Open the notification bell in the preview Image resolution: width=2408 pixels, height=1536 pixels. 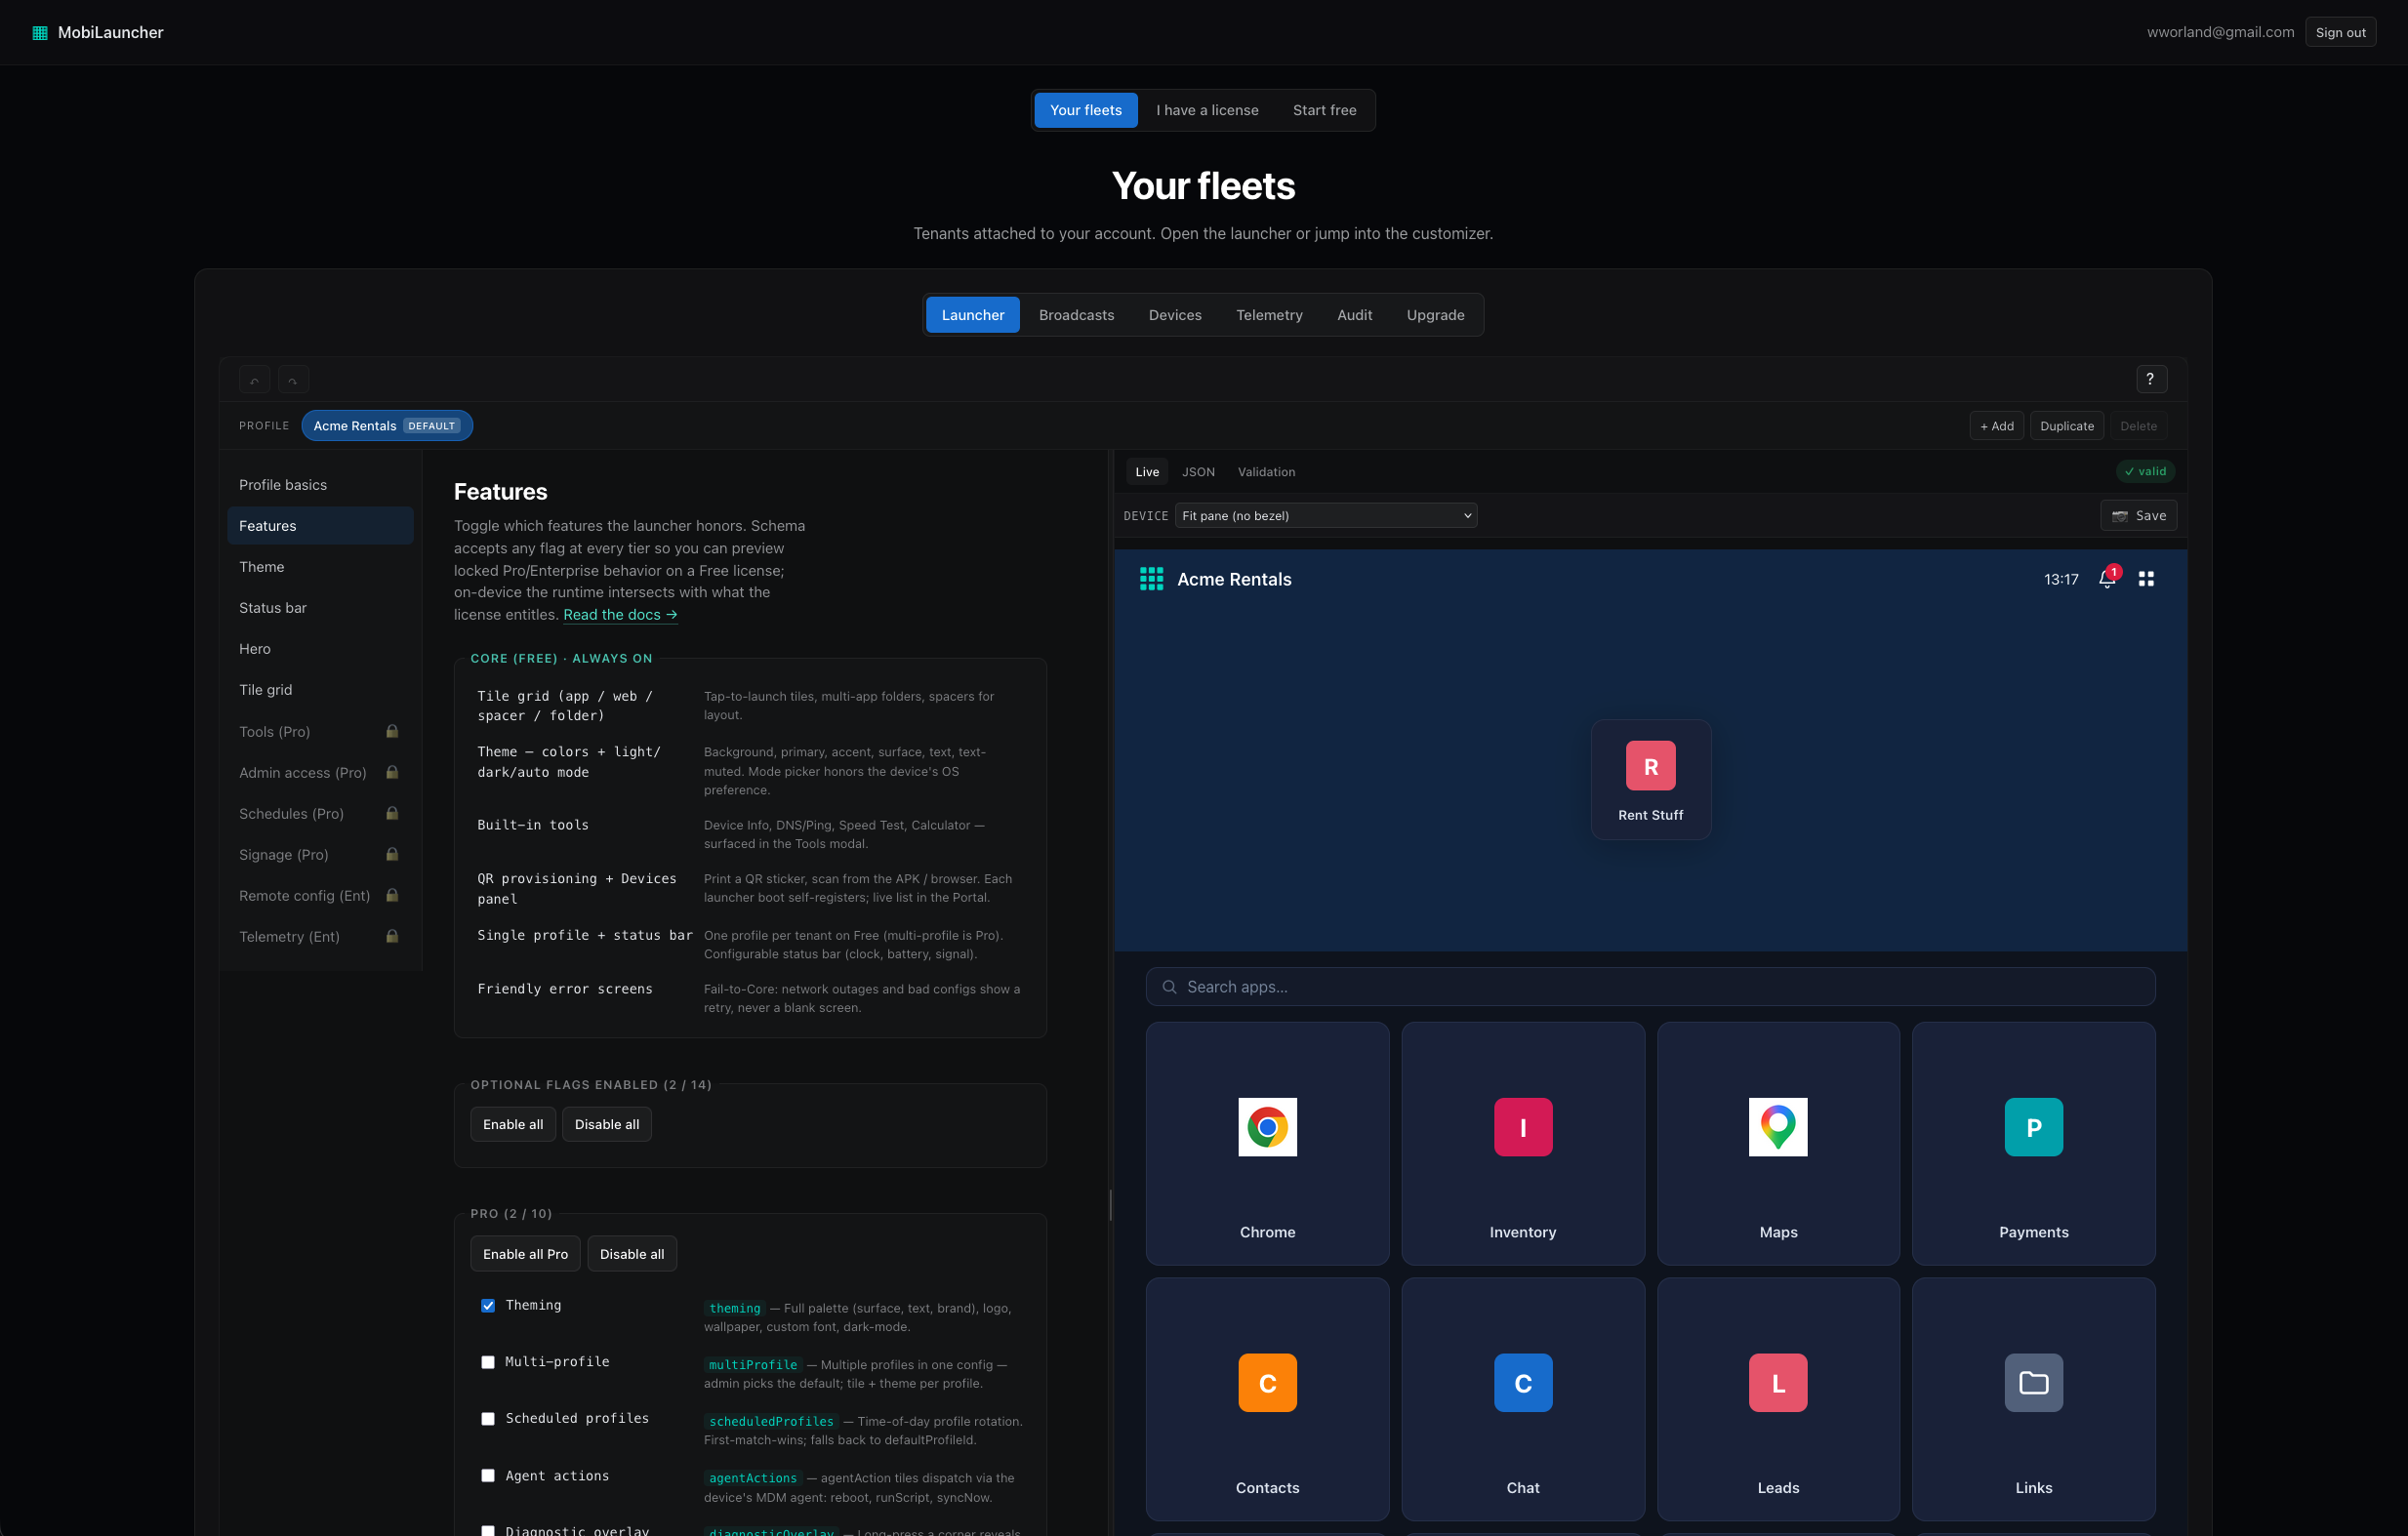pyautogui.click(x=2107, y=579)
